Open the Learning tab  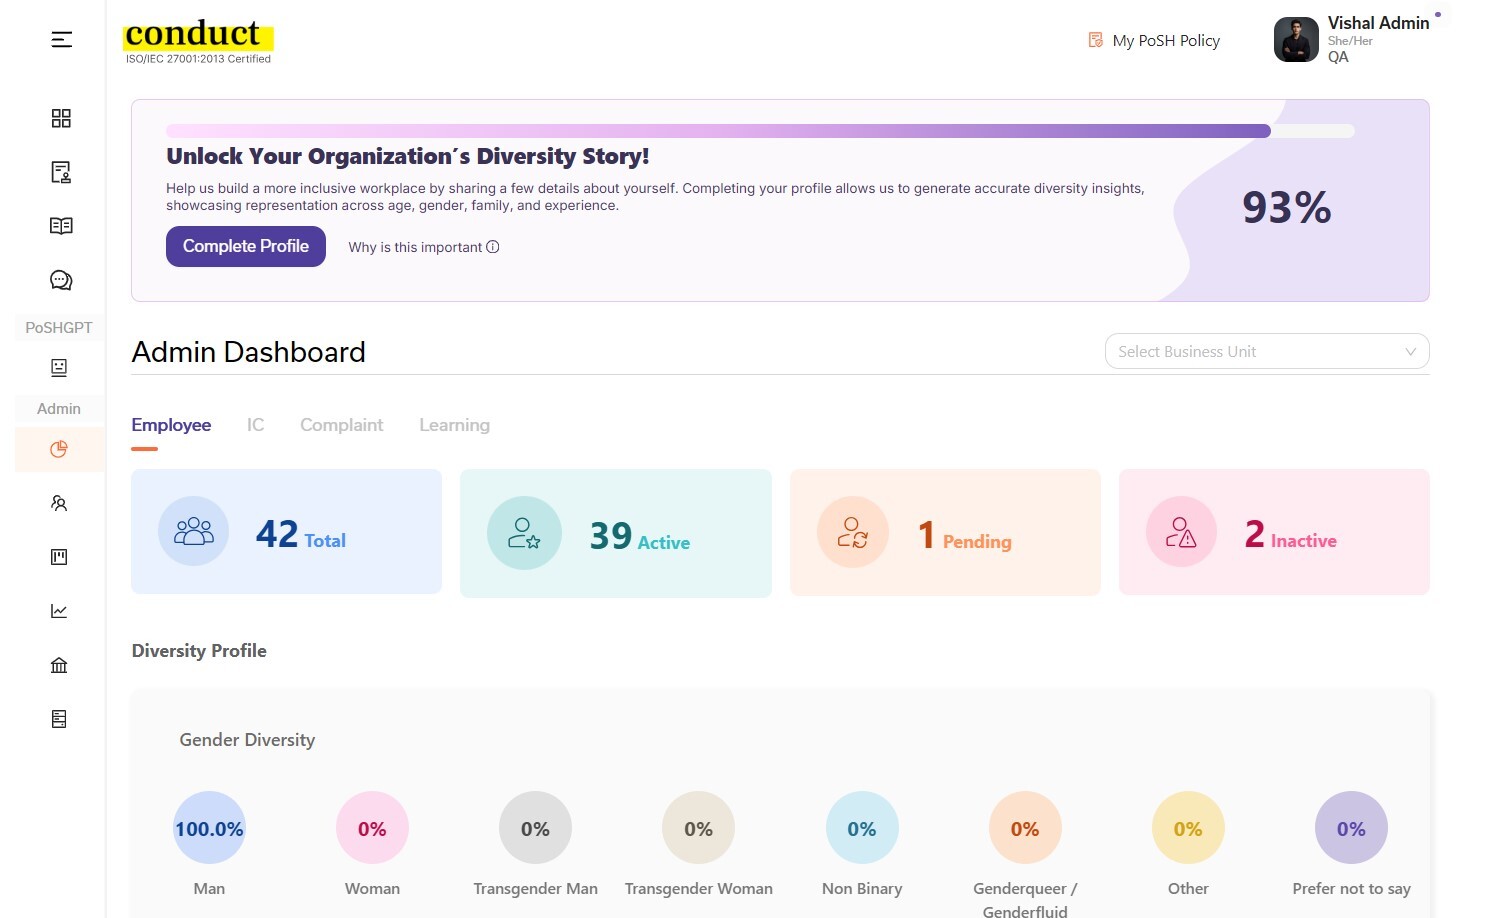point(454,425)
